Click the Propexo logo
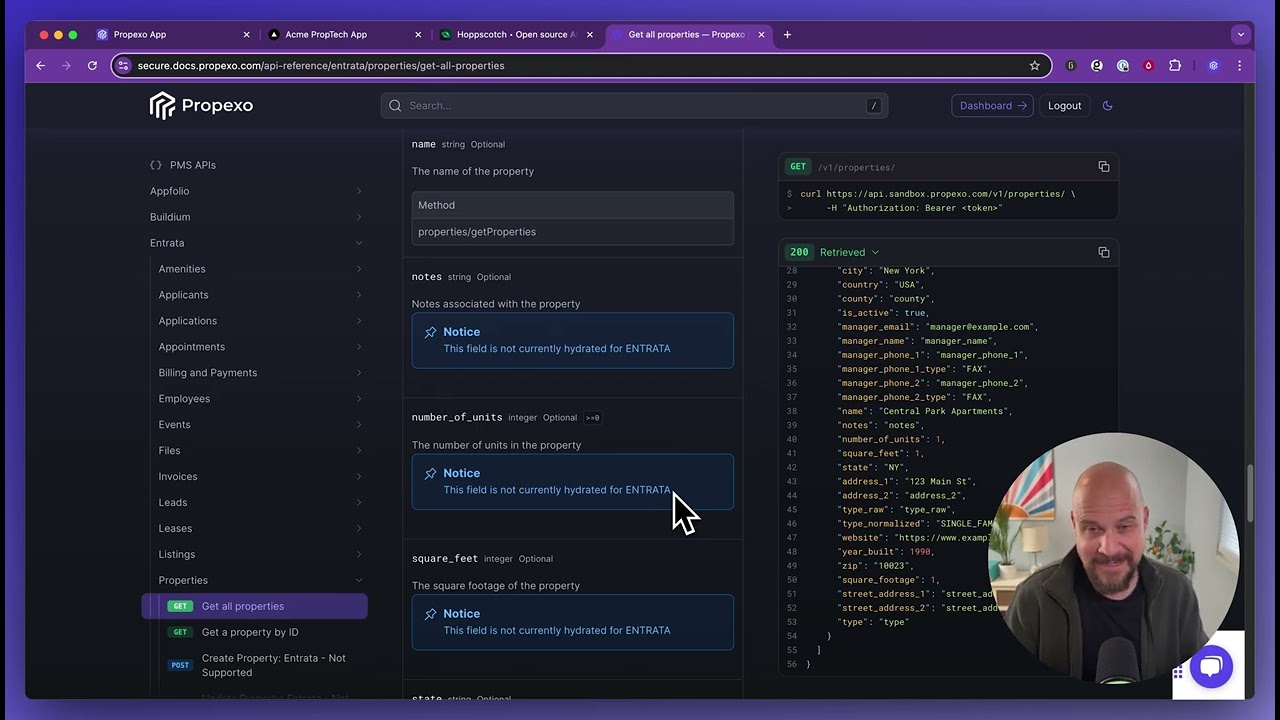This screenshot has width=1280, height=720. click(201, 105)
